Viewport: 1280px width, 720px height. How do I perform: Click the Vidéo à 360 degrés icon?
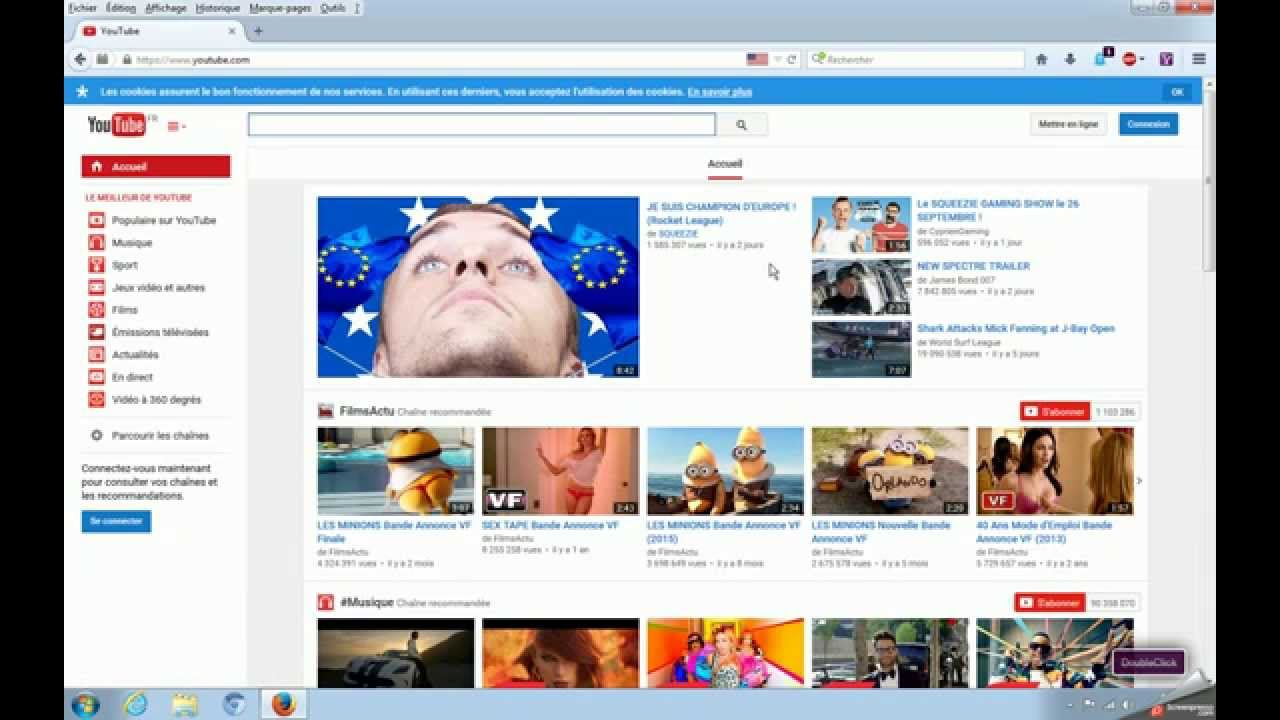click(x=96, y=399)
